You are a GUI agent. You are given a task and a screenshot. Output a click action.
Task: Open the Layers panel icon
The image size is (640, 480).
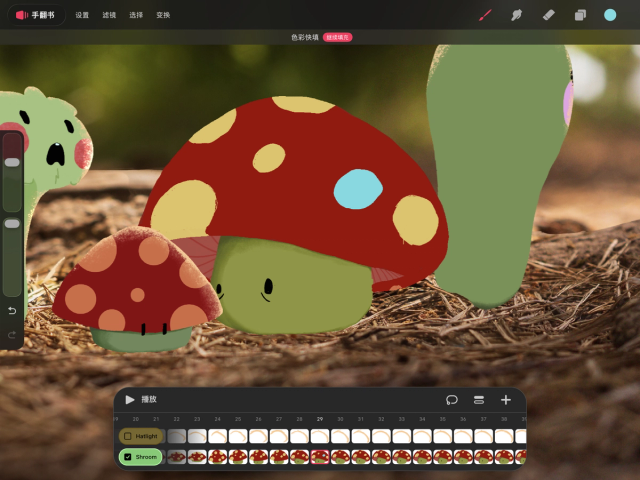point(579,15)
